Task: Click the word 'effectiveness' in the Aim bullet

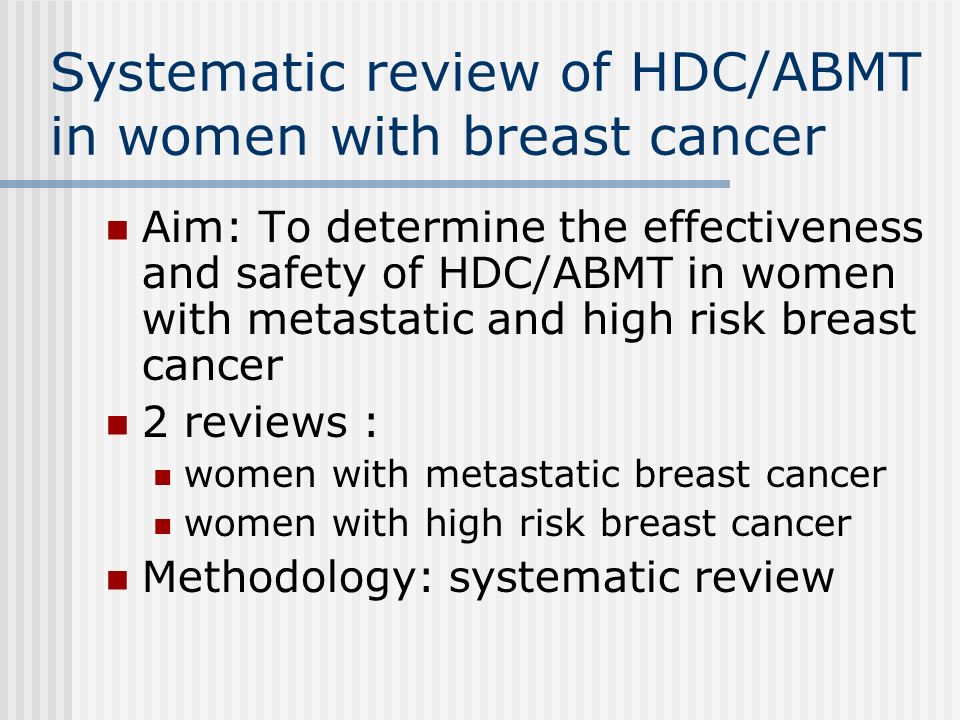Action: tap(783, 227)
